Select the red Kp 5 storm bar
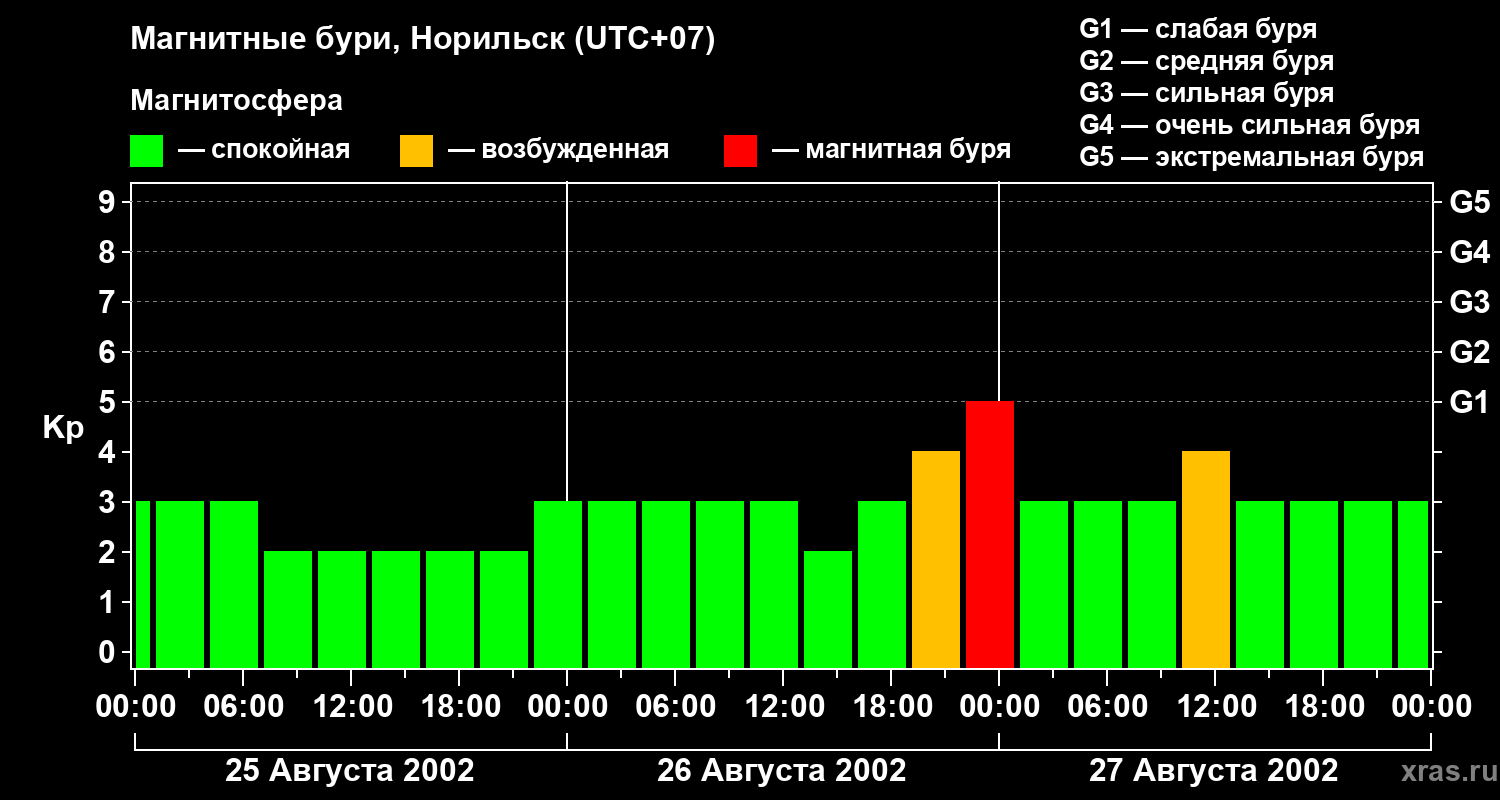The width and height of the screenshot is (1500, 800). [x=990, y=535]
